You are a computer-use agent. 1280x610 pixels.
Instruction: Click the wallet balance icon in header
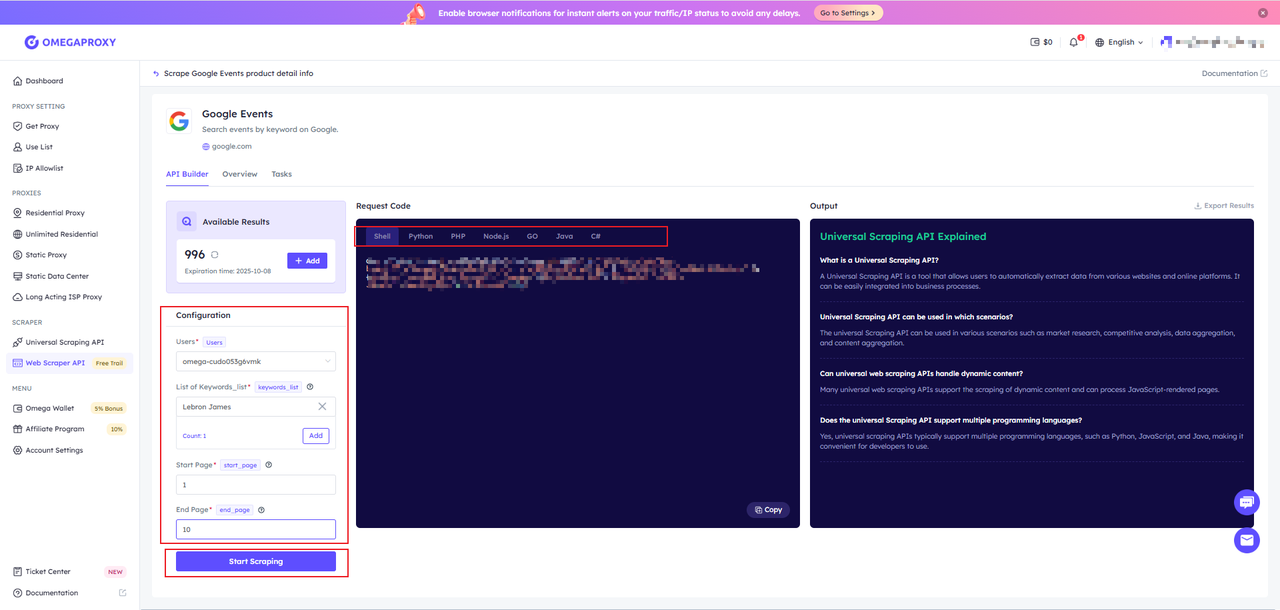point(1035,42)
